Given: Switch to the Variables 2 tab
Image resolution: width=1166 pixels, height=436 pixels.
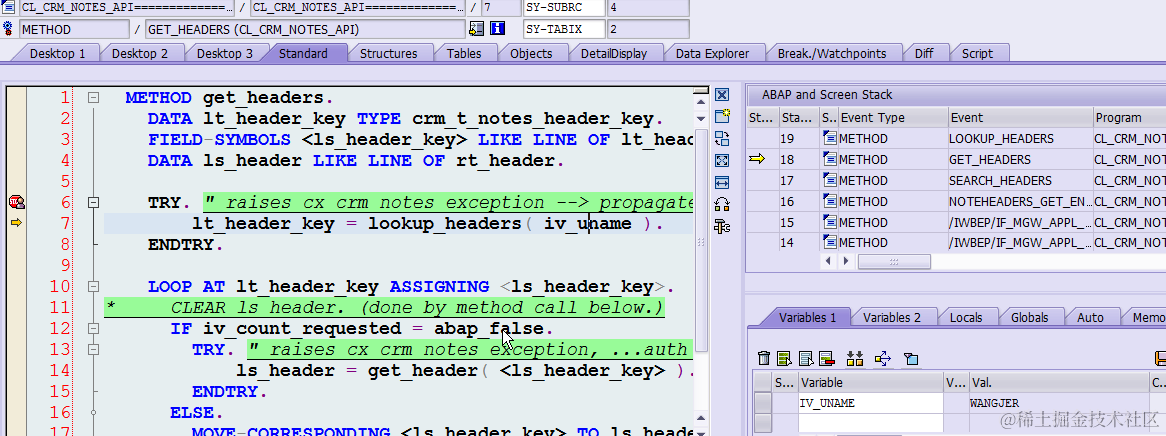Looking at the screenshot, I should (892, 317).
